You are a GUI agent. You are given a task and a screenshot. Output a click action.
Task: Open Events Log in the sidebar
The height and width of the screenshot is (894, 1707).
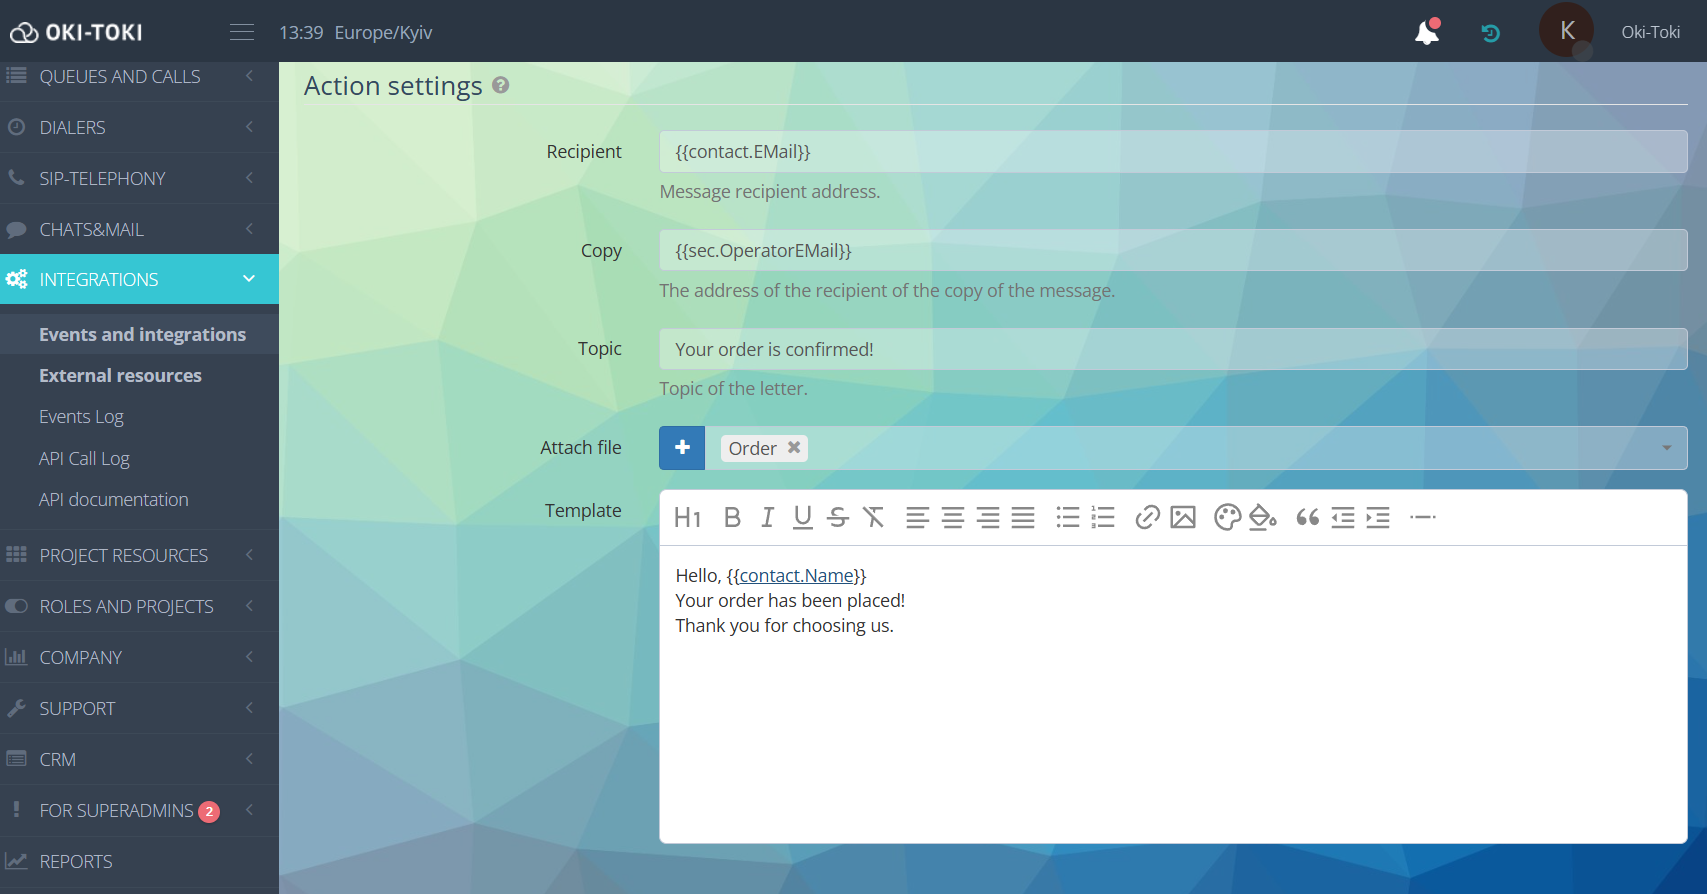pos(81,417)
